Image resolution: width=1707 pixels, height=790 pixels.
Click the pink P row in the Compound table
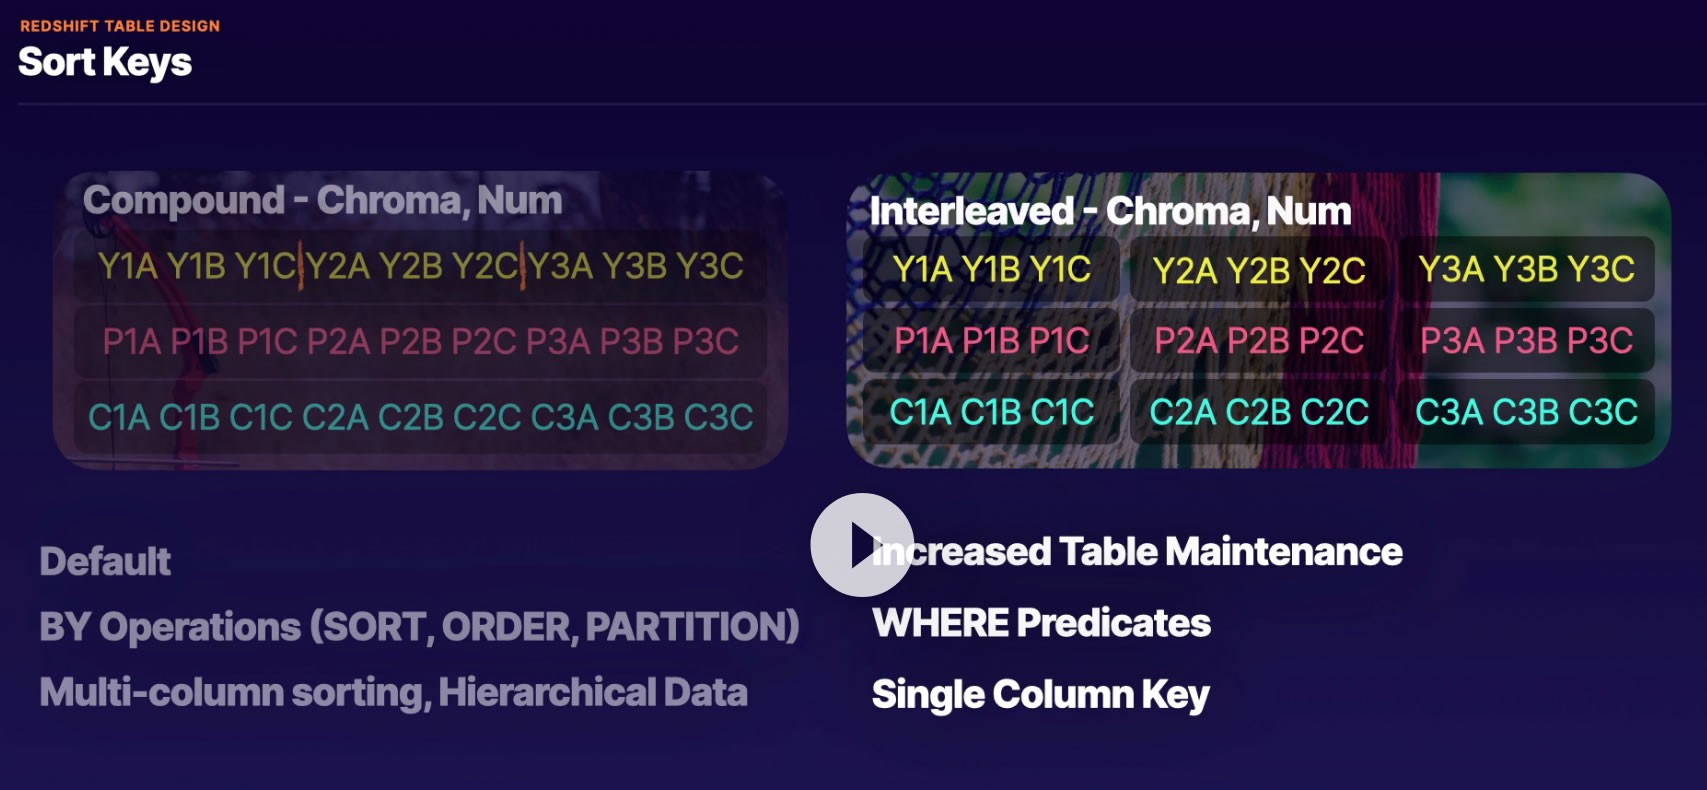point(420,342)
